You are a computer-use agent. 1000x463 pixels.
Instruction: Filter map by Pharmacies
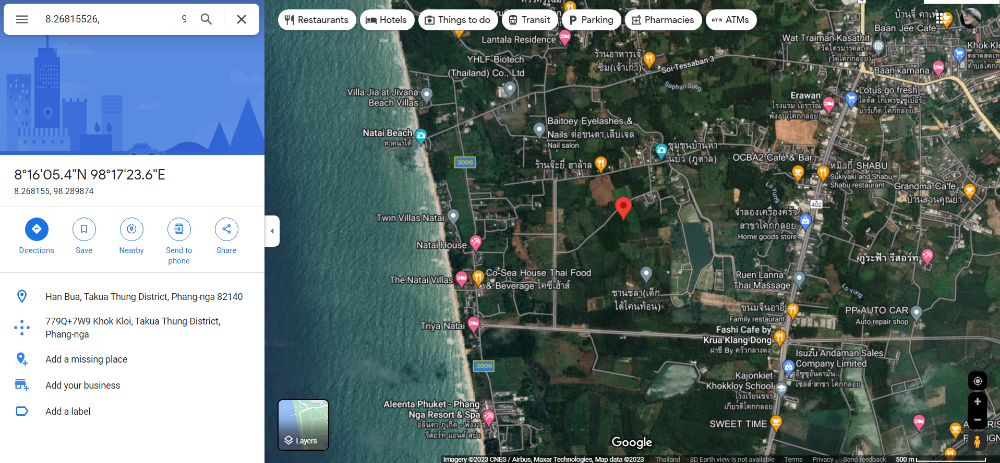[x=663, y=20]
